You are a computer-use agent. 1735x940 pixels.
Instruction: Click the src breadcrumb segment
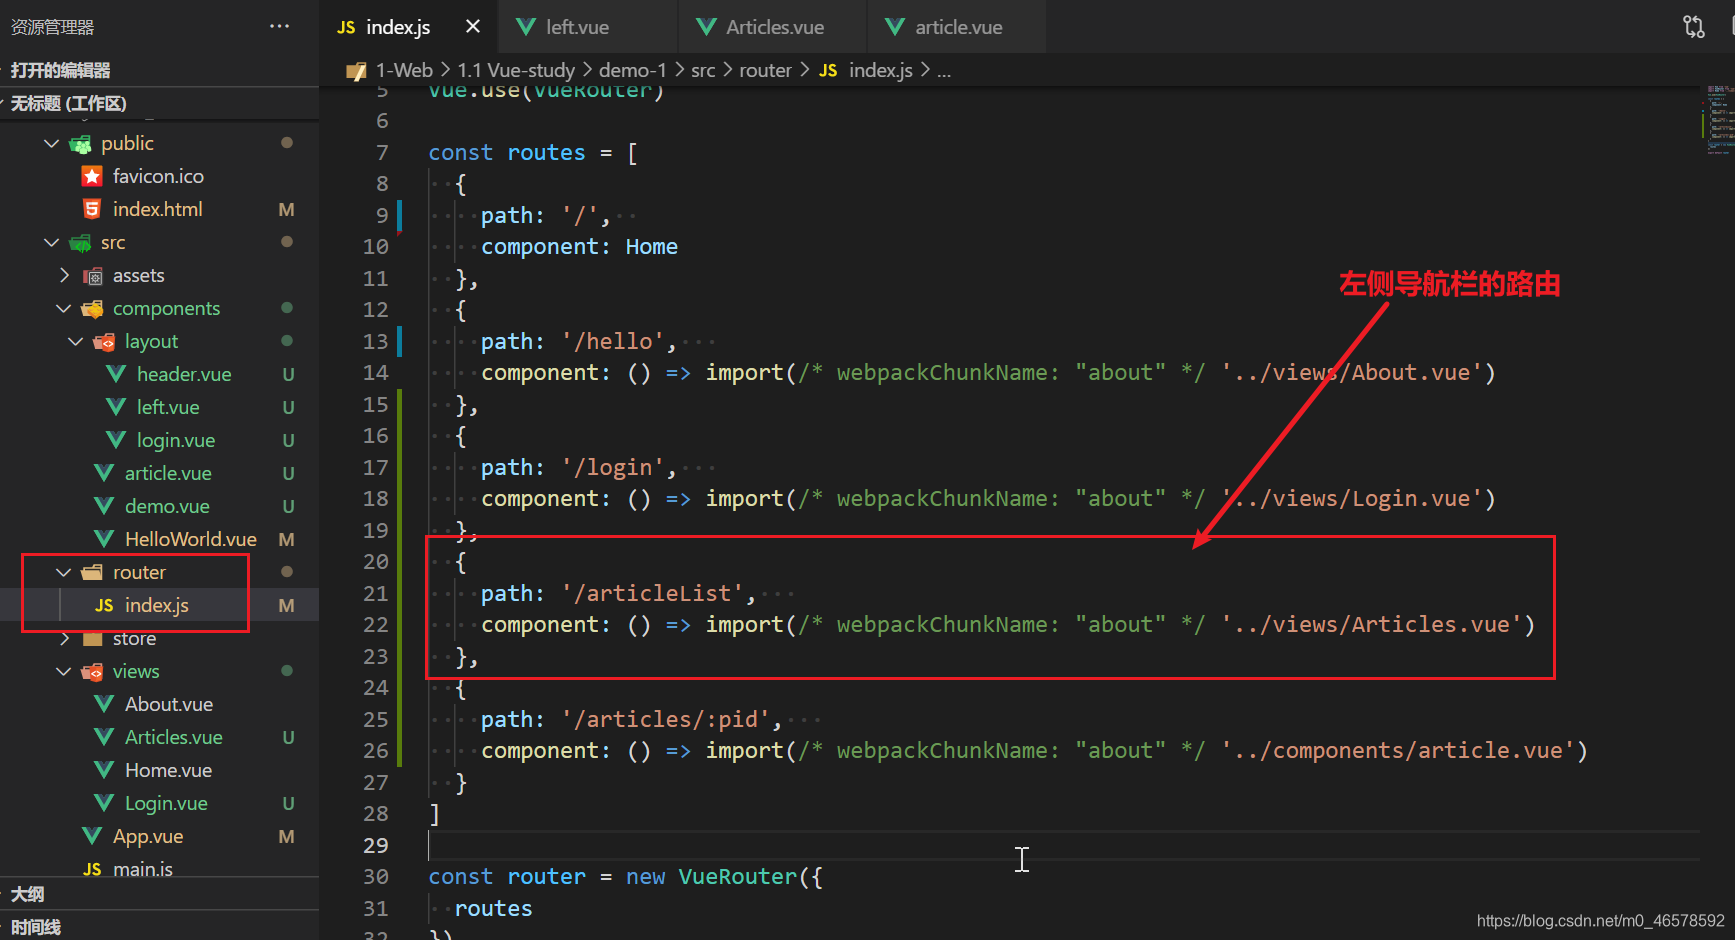pos(703,70)
